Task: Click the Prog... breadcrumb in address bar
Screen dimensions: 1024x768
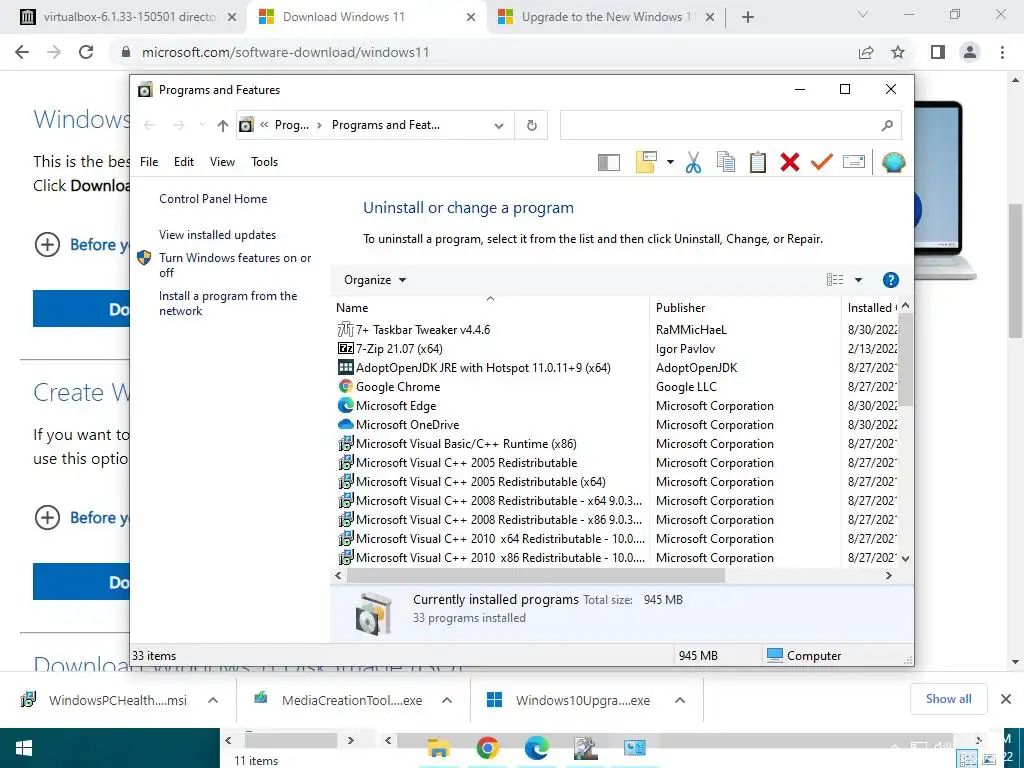Action: [x=292, y=125]
